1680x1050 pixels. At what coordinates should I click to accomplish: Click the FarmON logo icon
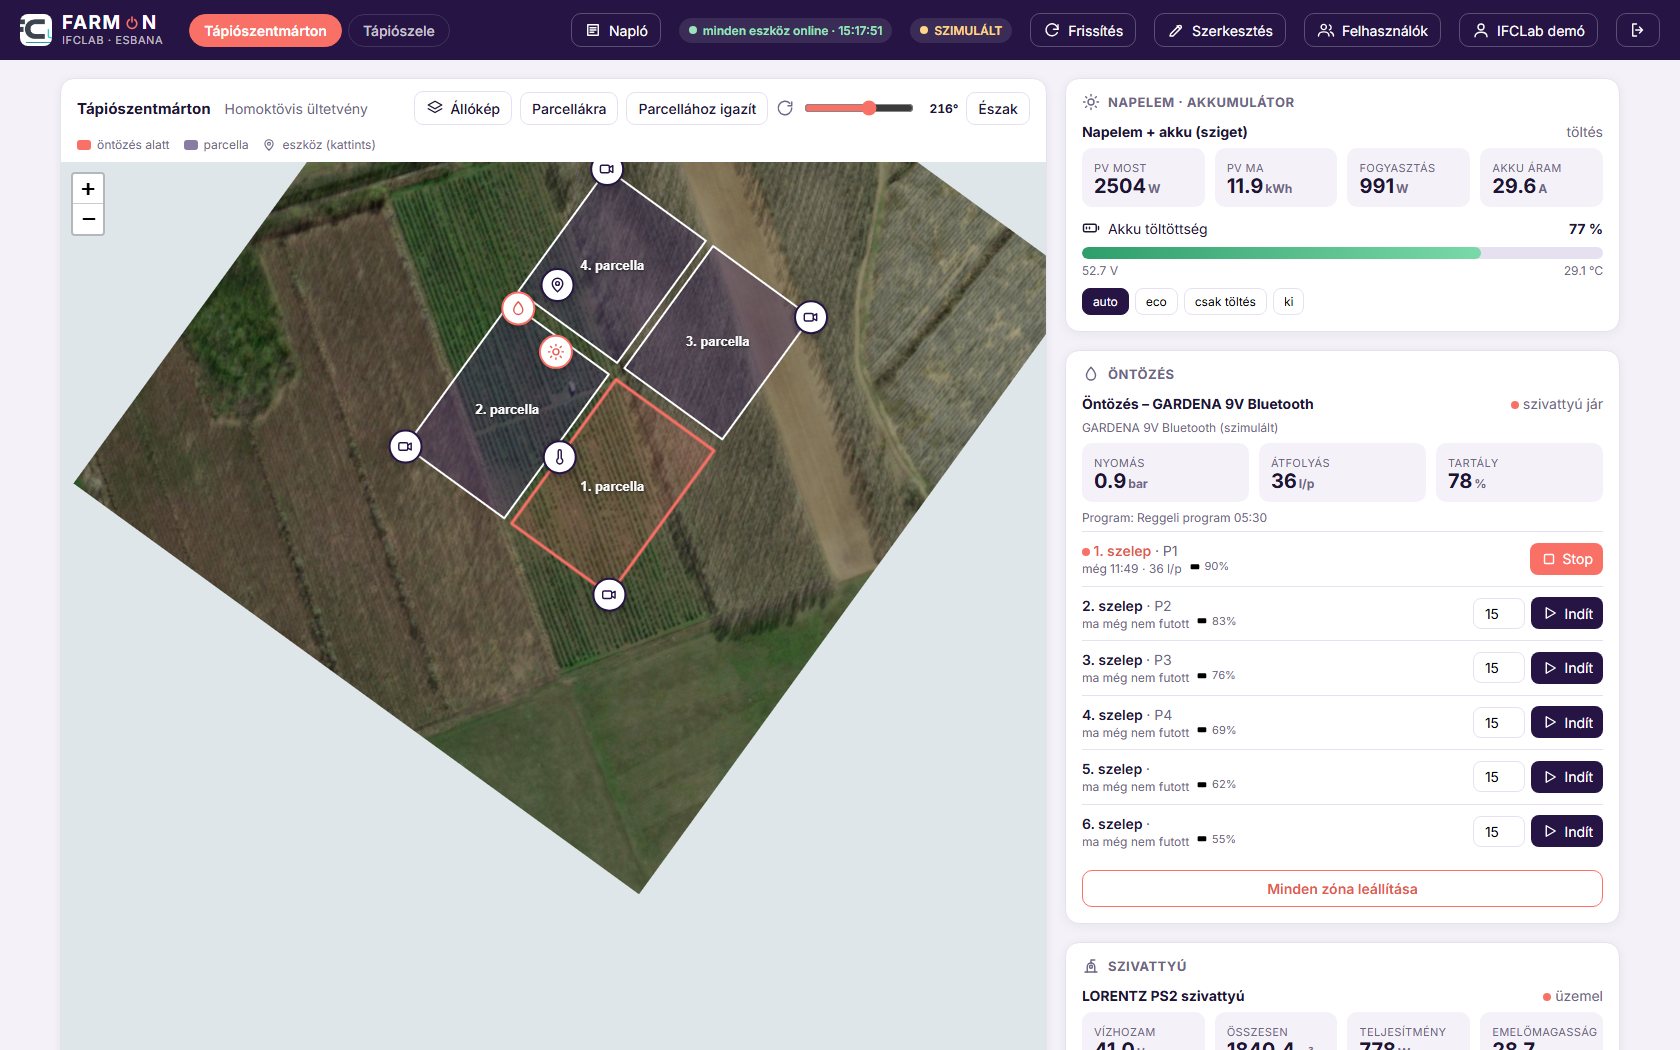point(36,30)
